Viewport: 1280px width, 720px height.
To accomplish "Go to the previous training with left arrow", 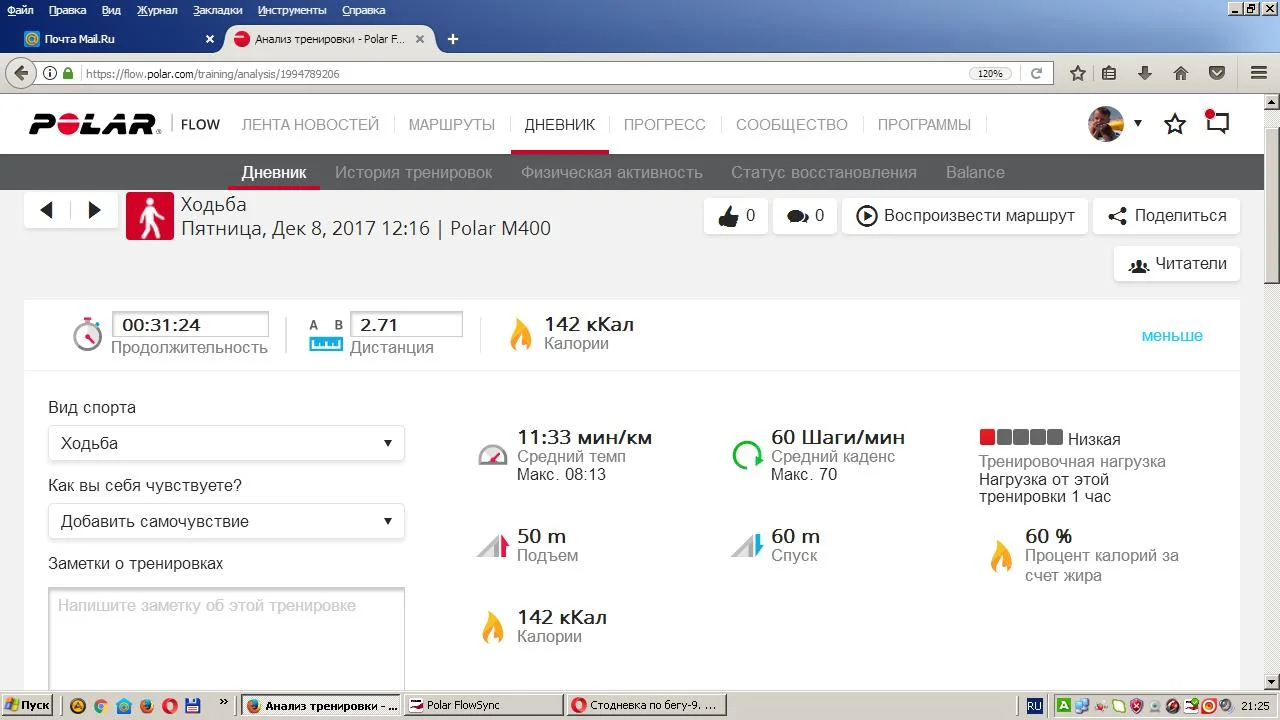I will click(x=47, y=210).
